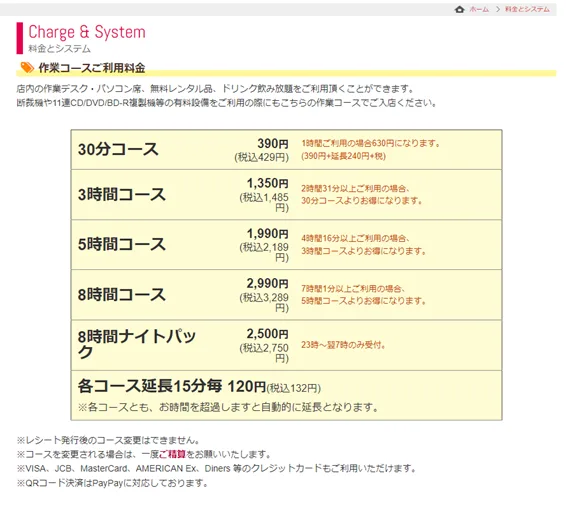Click the 23時～翌7時のみ受付 note
The image size is (567, 513).
point(343,345)
